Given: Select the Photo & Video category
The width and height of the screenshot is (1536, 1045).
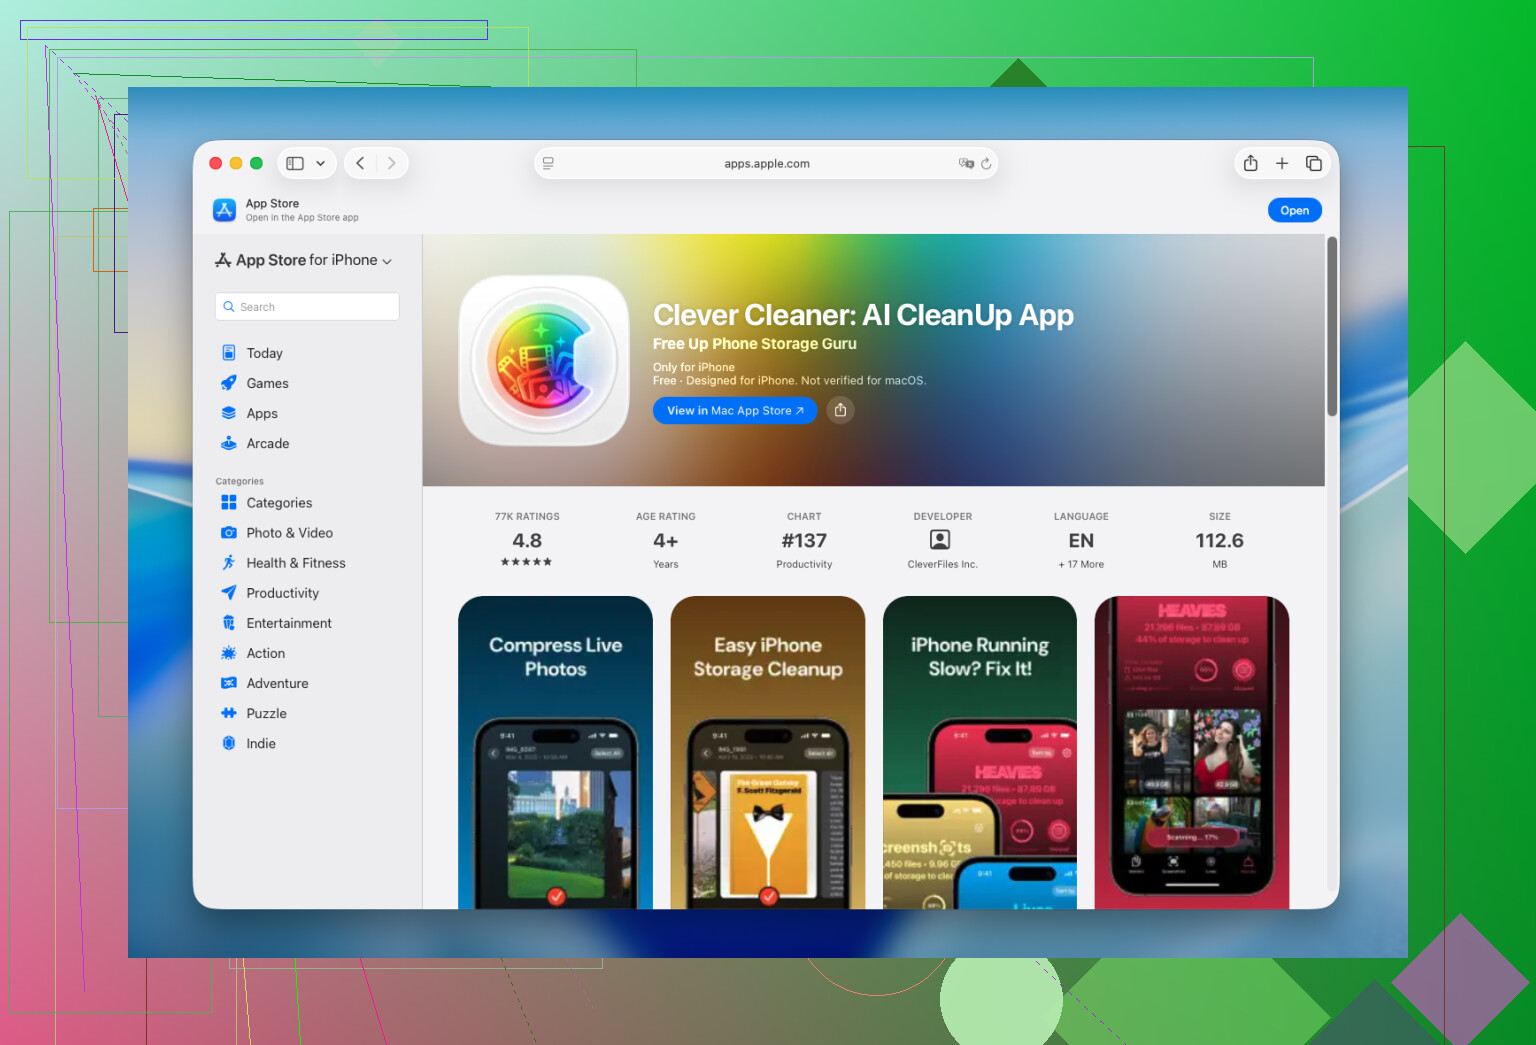Looking at the screenshot, I should 289,533.
